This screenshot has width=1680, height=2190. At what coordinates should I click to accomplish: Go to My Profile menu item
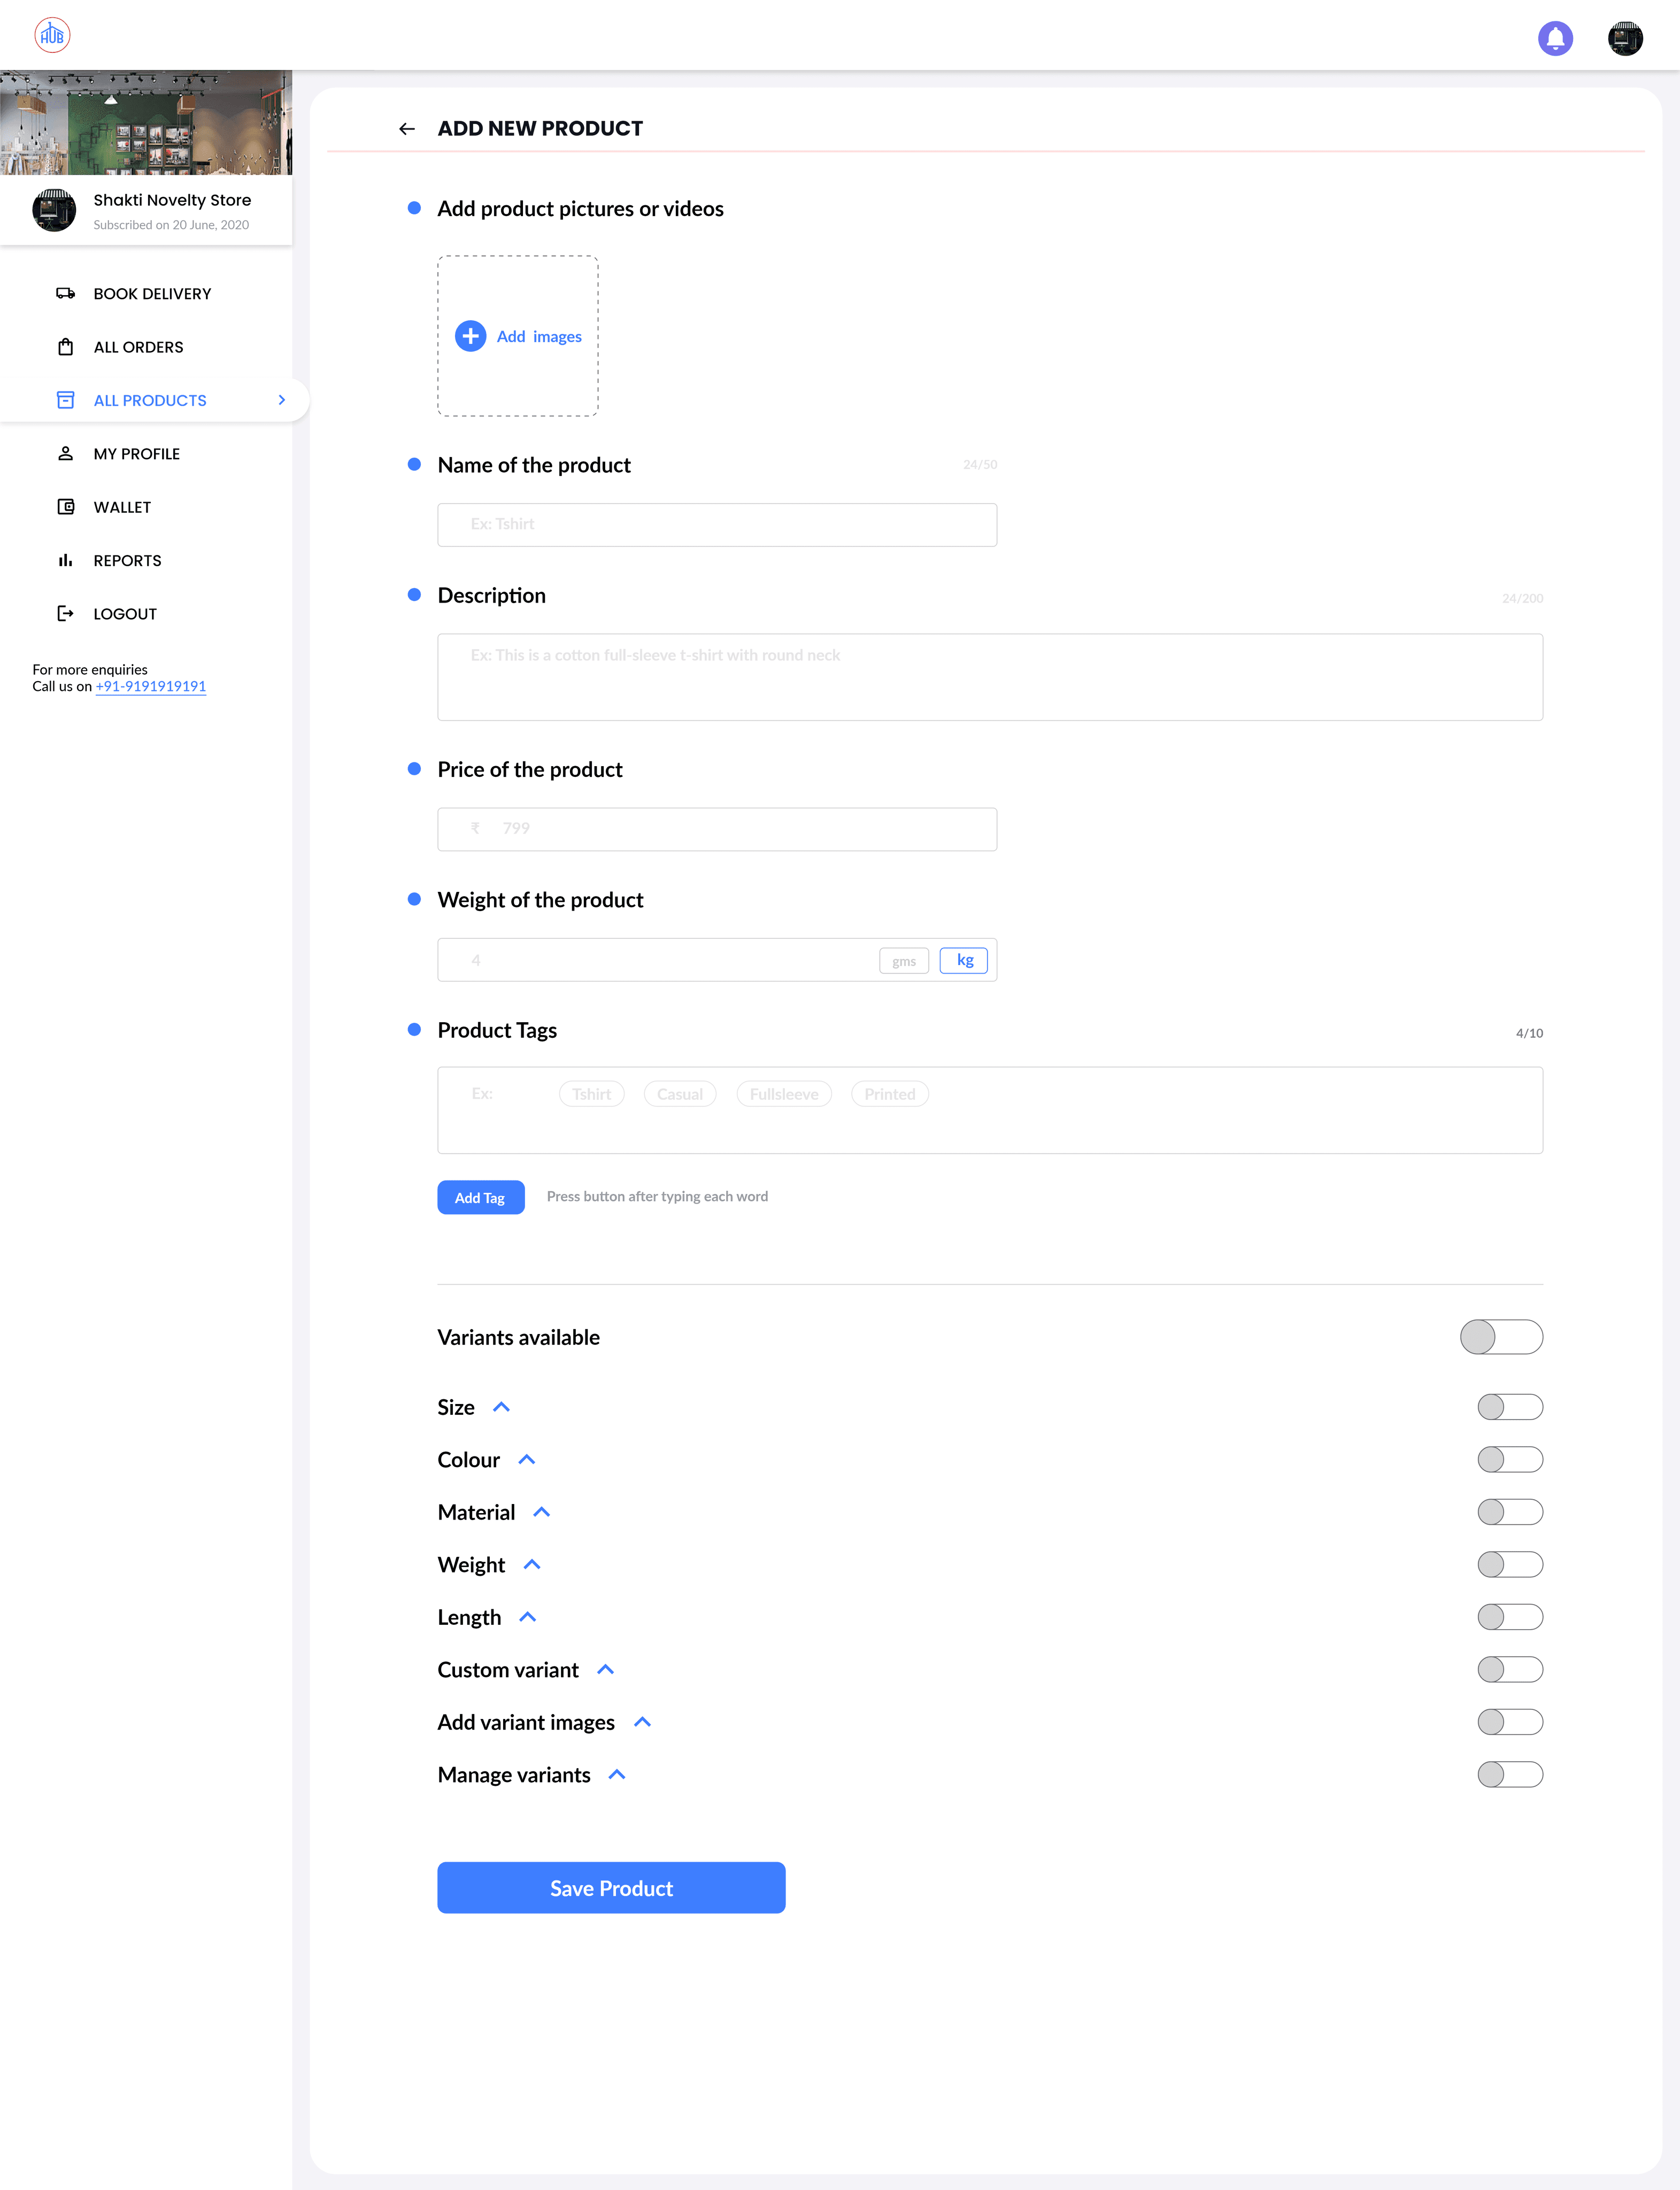pos(137,454)
